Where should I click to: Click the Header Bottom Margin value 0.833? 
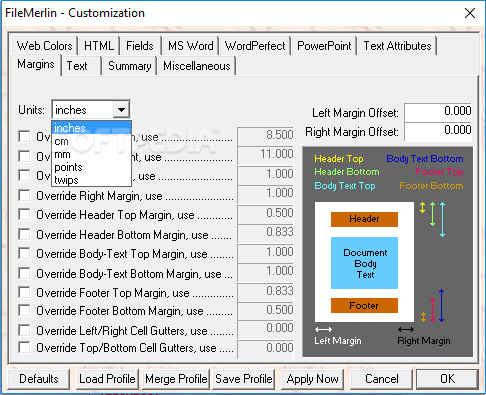[266, 233]
